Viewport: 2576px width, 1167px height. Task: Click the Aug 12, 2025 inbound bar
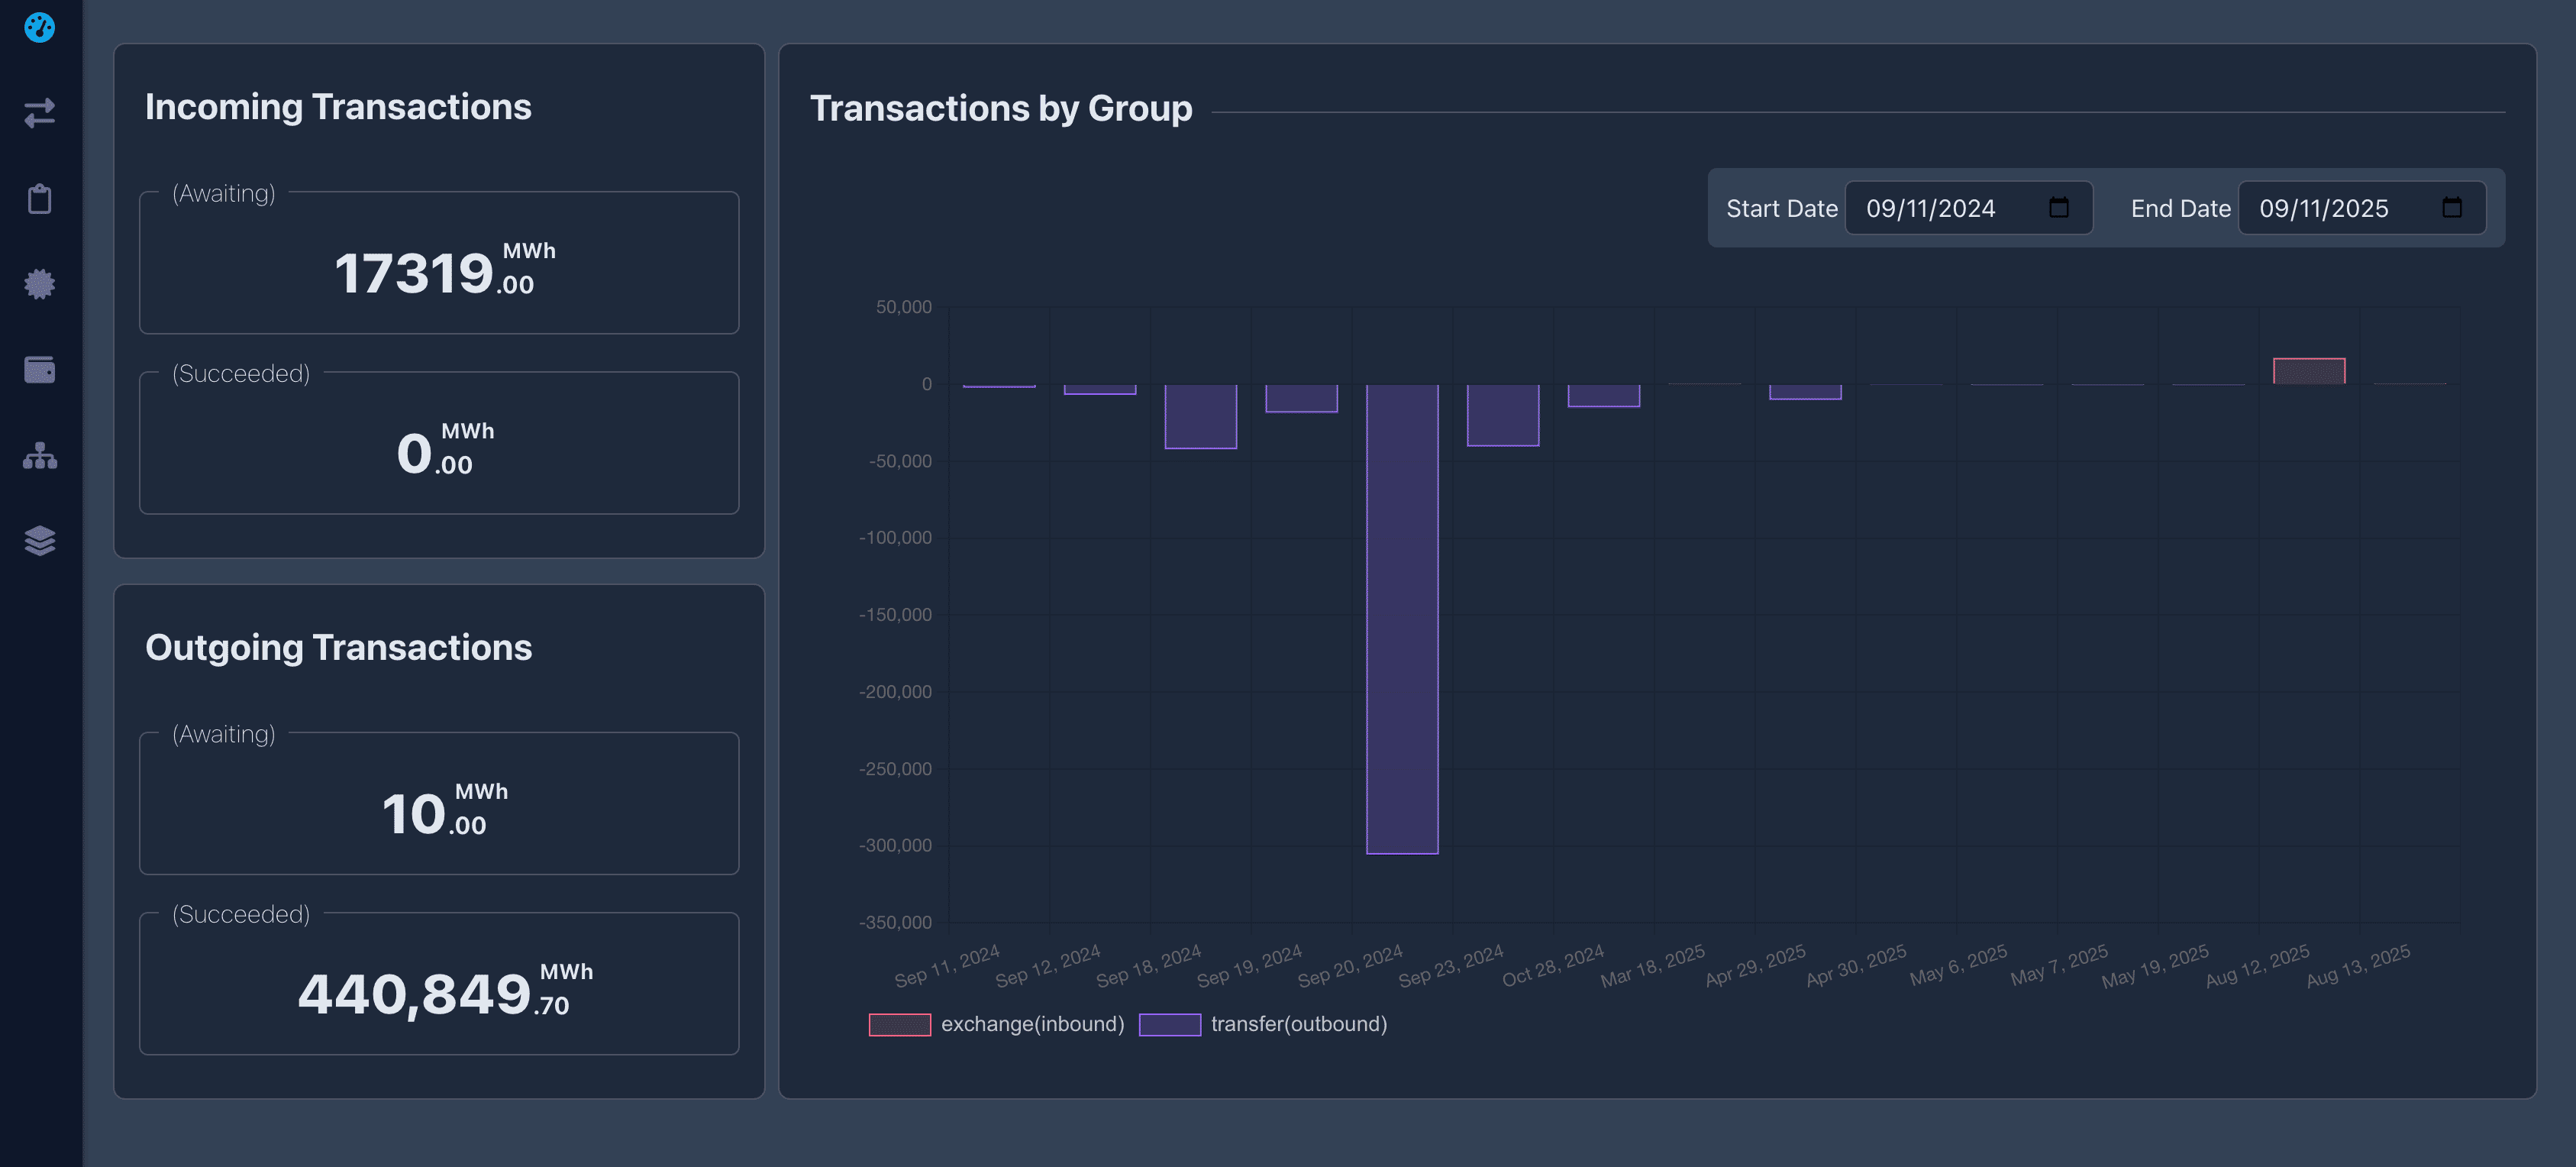point(2308,371)
